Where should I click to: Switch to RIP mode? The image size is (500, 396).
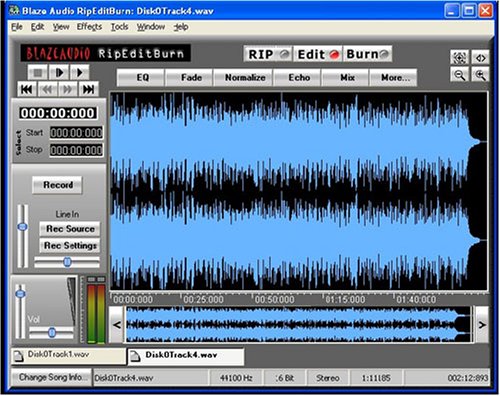pyautogui.click(x=269, y=54)
